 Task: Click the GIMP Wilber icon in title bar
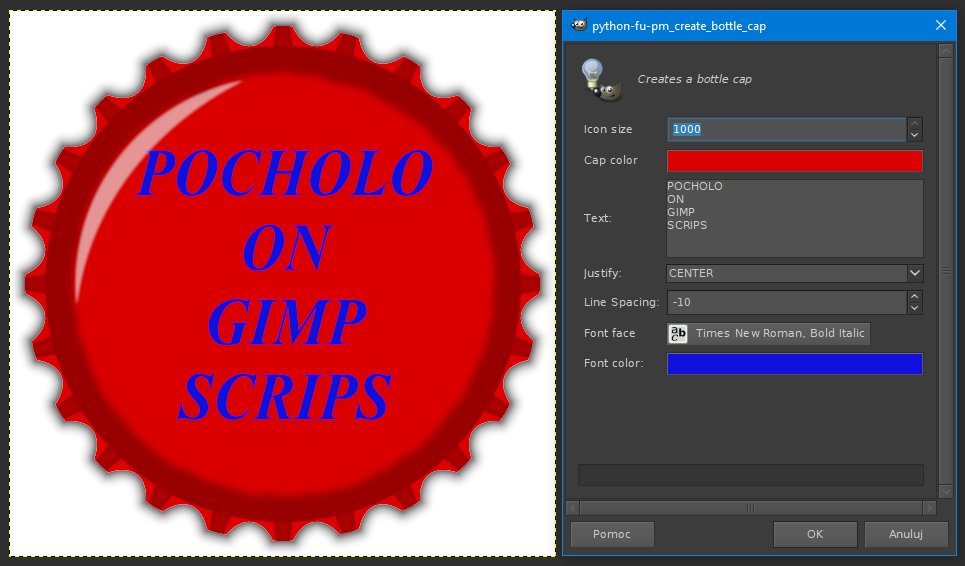tap(579, 25)
